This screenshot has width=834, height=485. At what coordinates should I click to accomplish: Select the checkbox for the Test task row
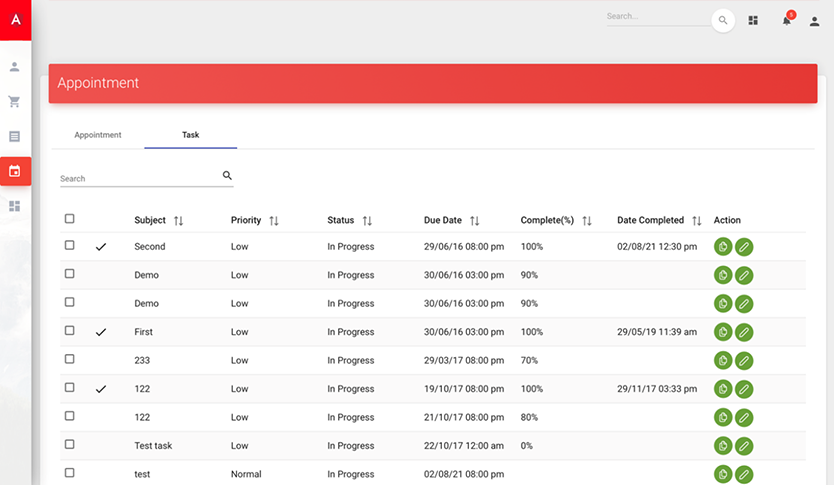tap(69, 444)
